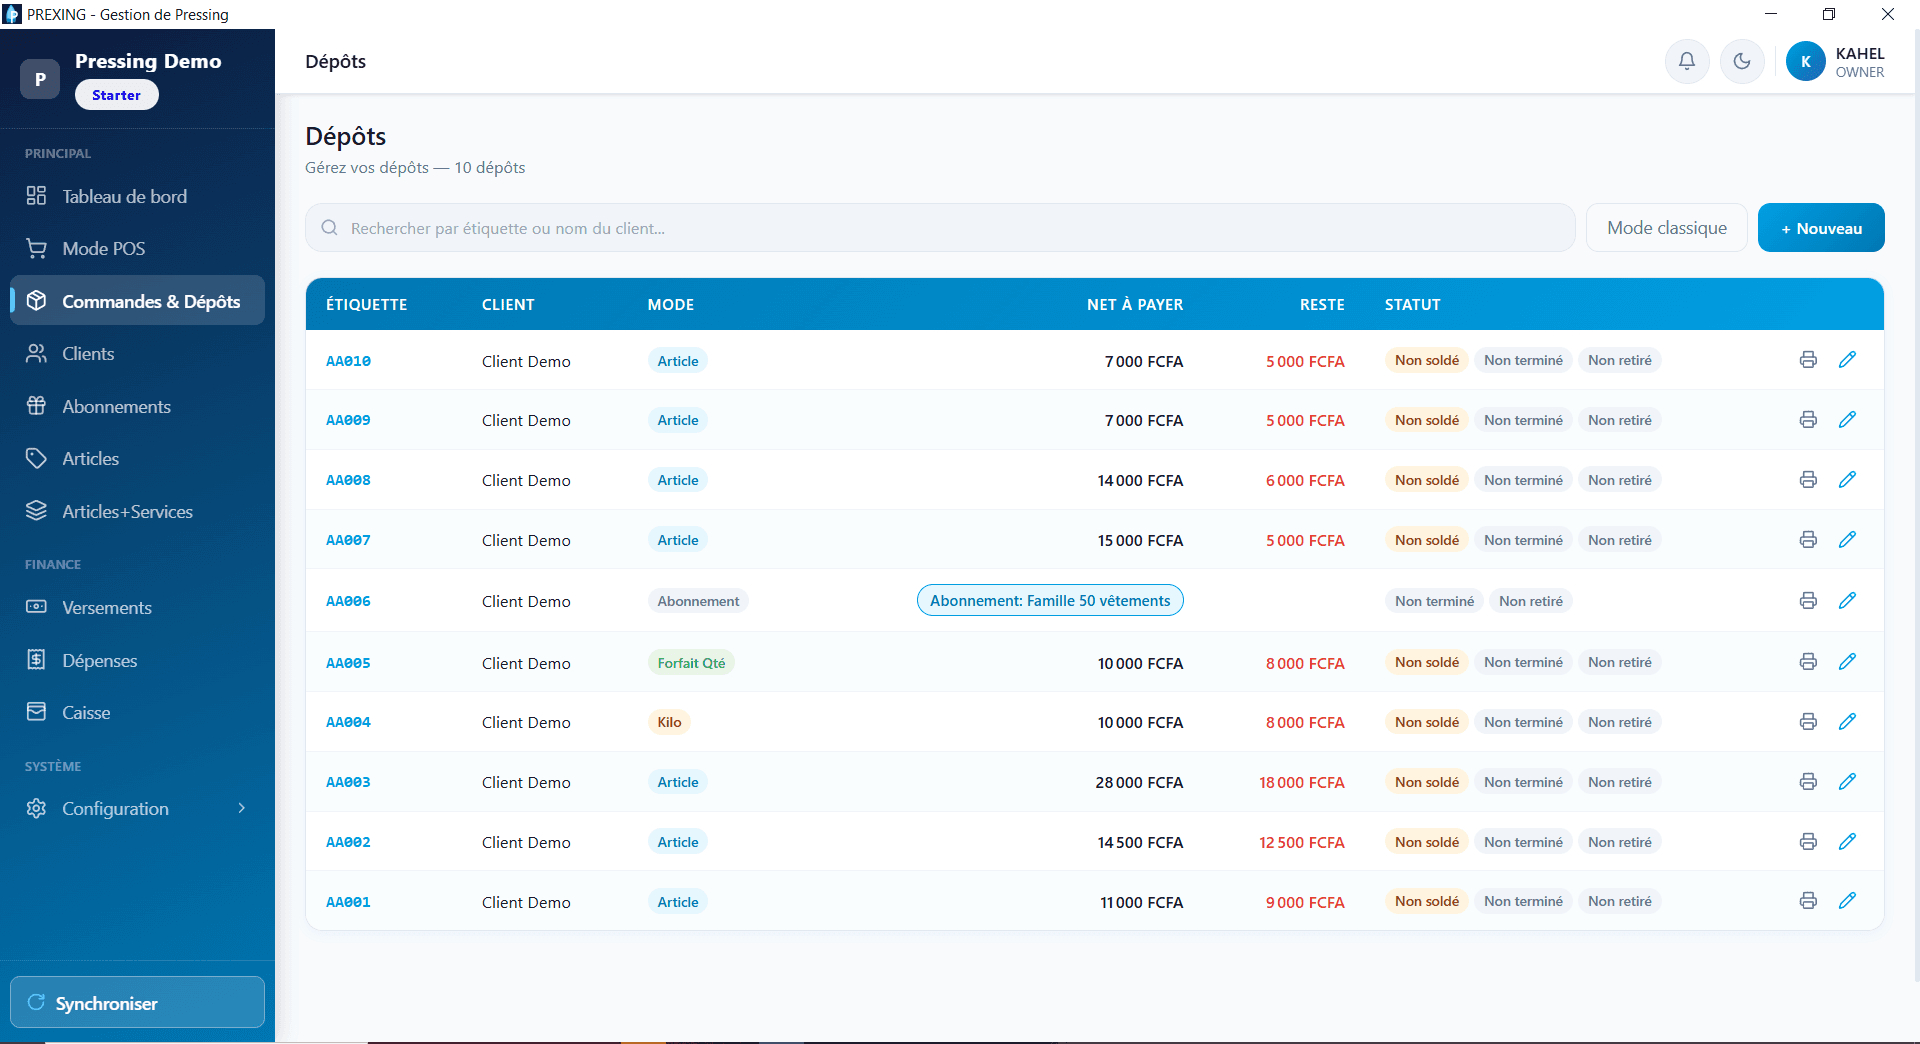Viewport: 1920px width, 1044px height.
Task: Open Tableau de bord
Action: pyautogui.click(x=137, y=196)
